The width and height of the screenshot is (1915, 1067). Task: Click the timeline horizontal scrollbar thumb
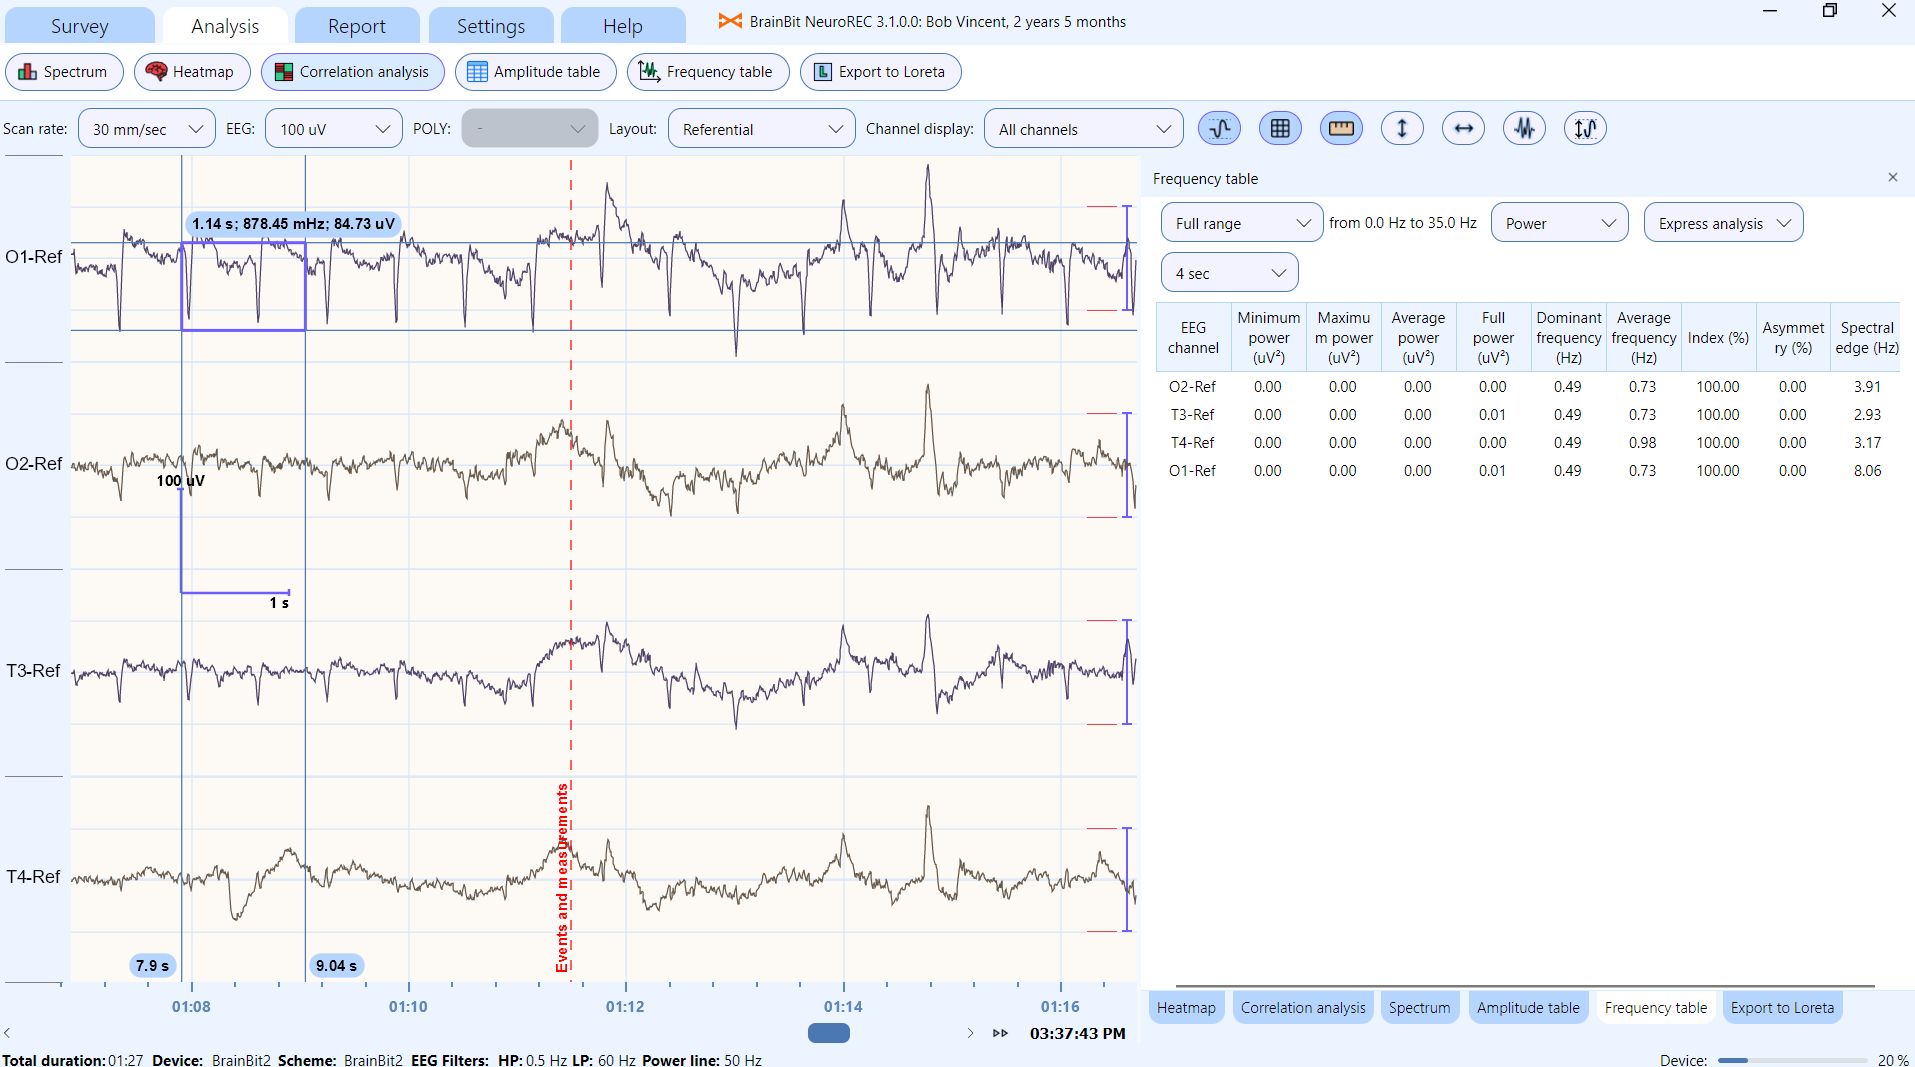coord(828,1033)
